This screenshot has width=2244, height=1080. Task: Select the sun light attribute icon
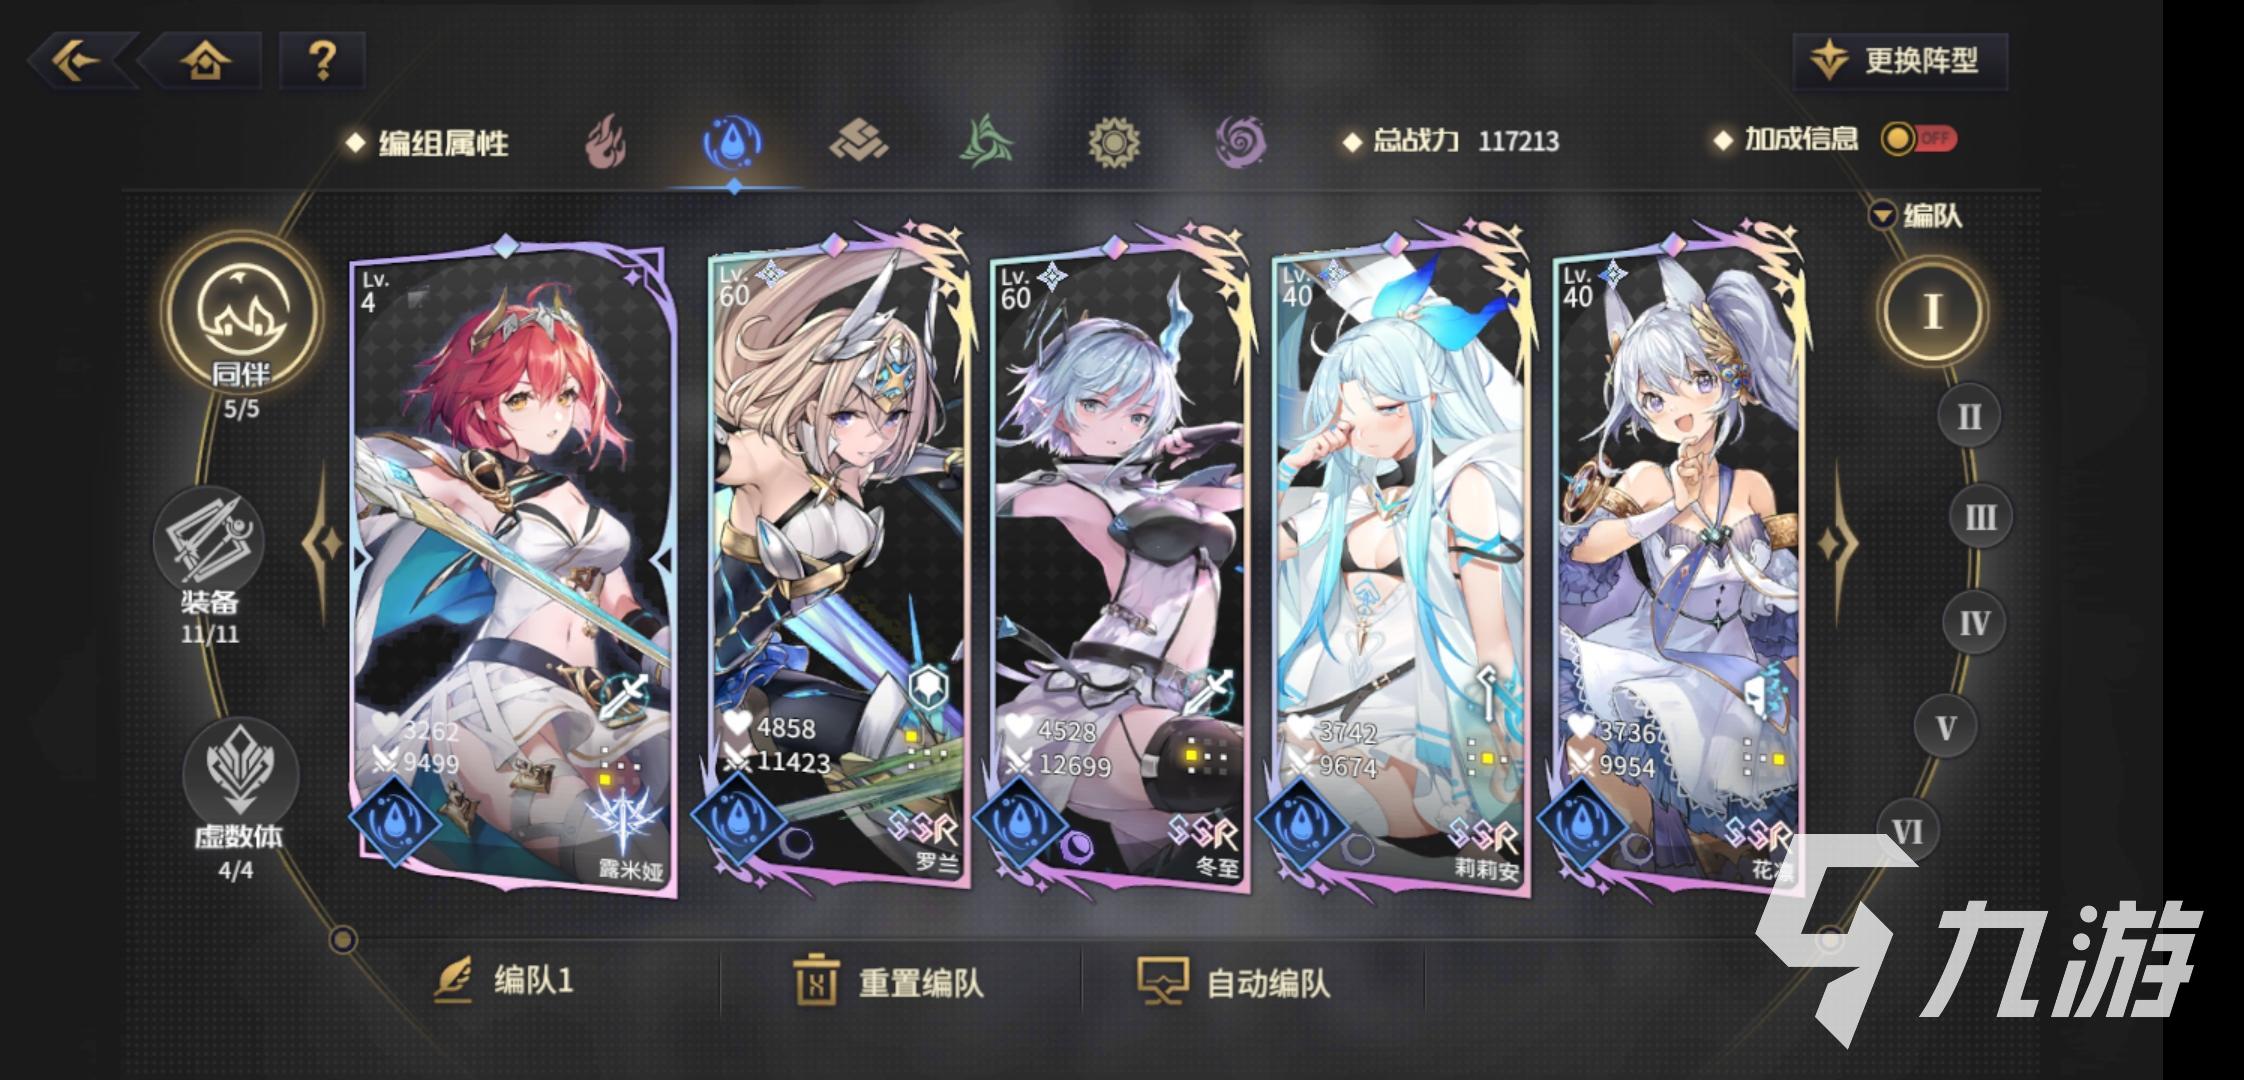click(1114, 141)
